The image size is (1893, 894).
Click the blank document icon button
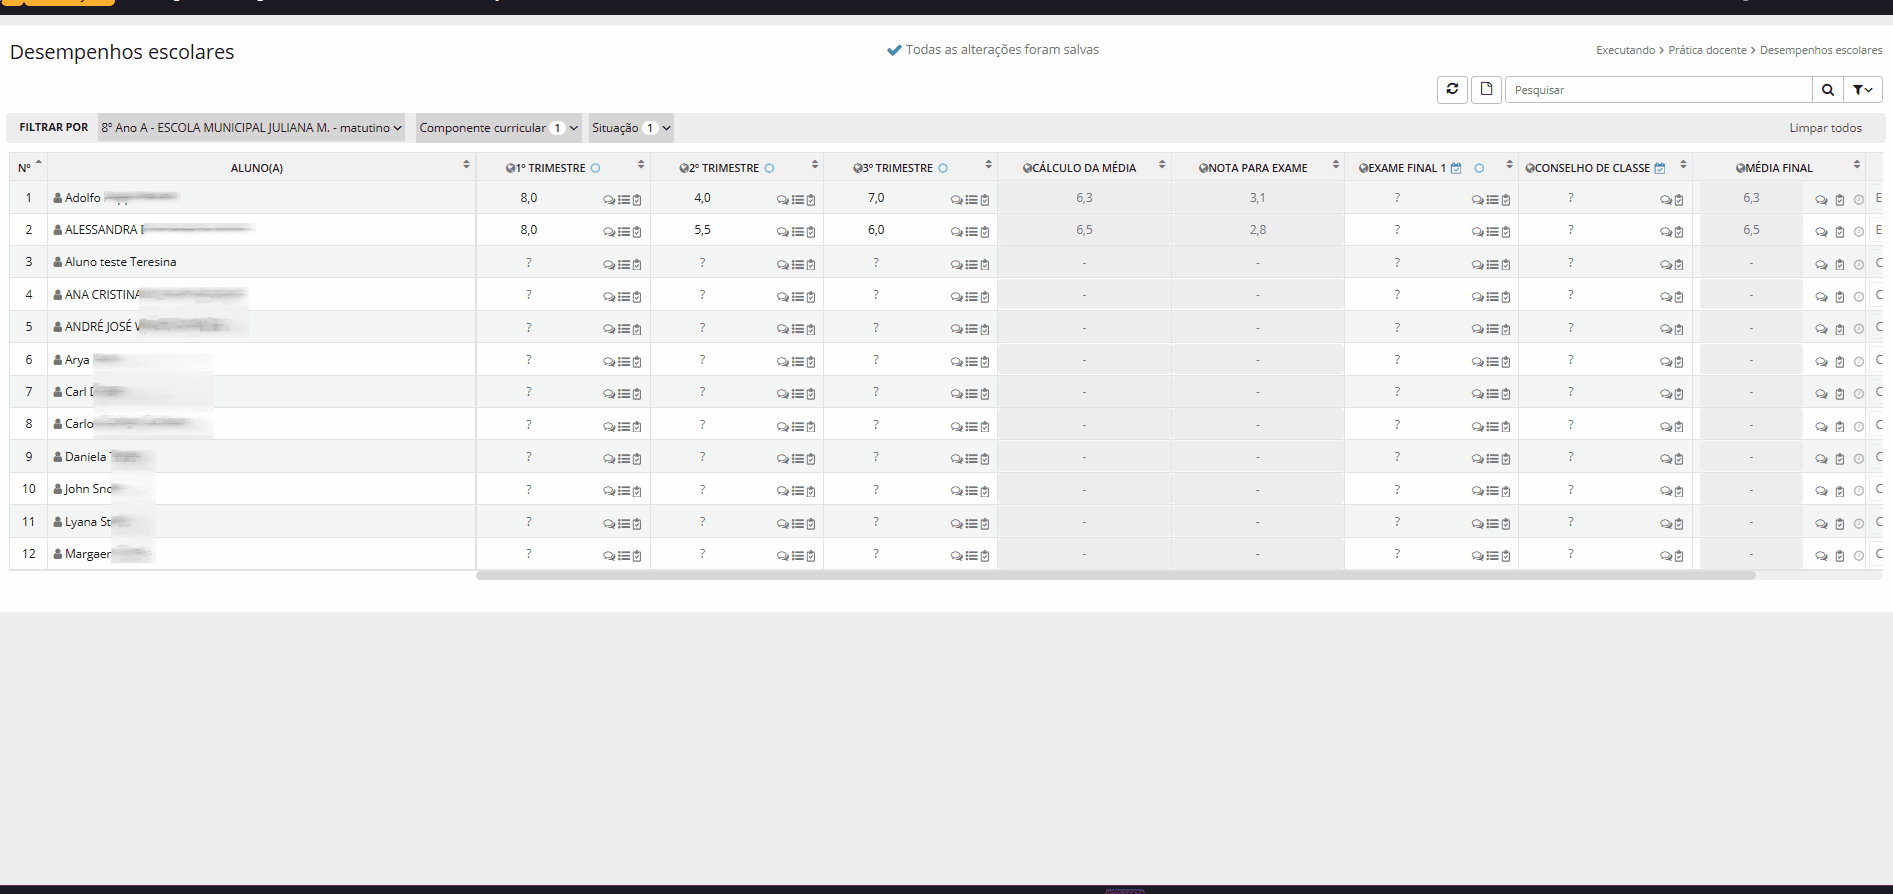(1486, 89)
